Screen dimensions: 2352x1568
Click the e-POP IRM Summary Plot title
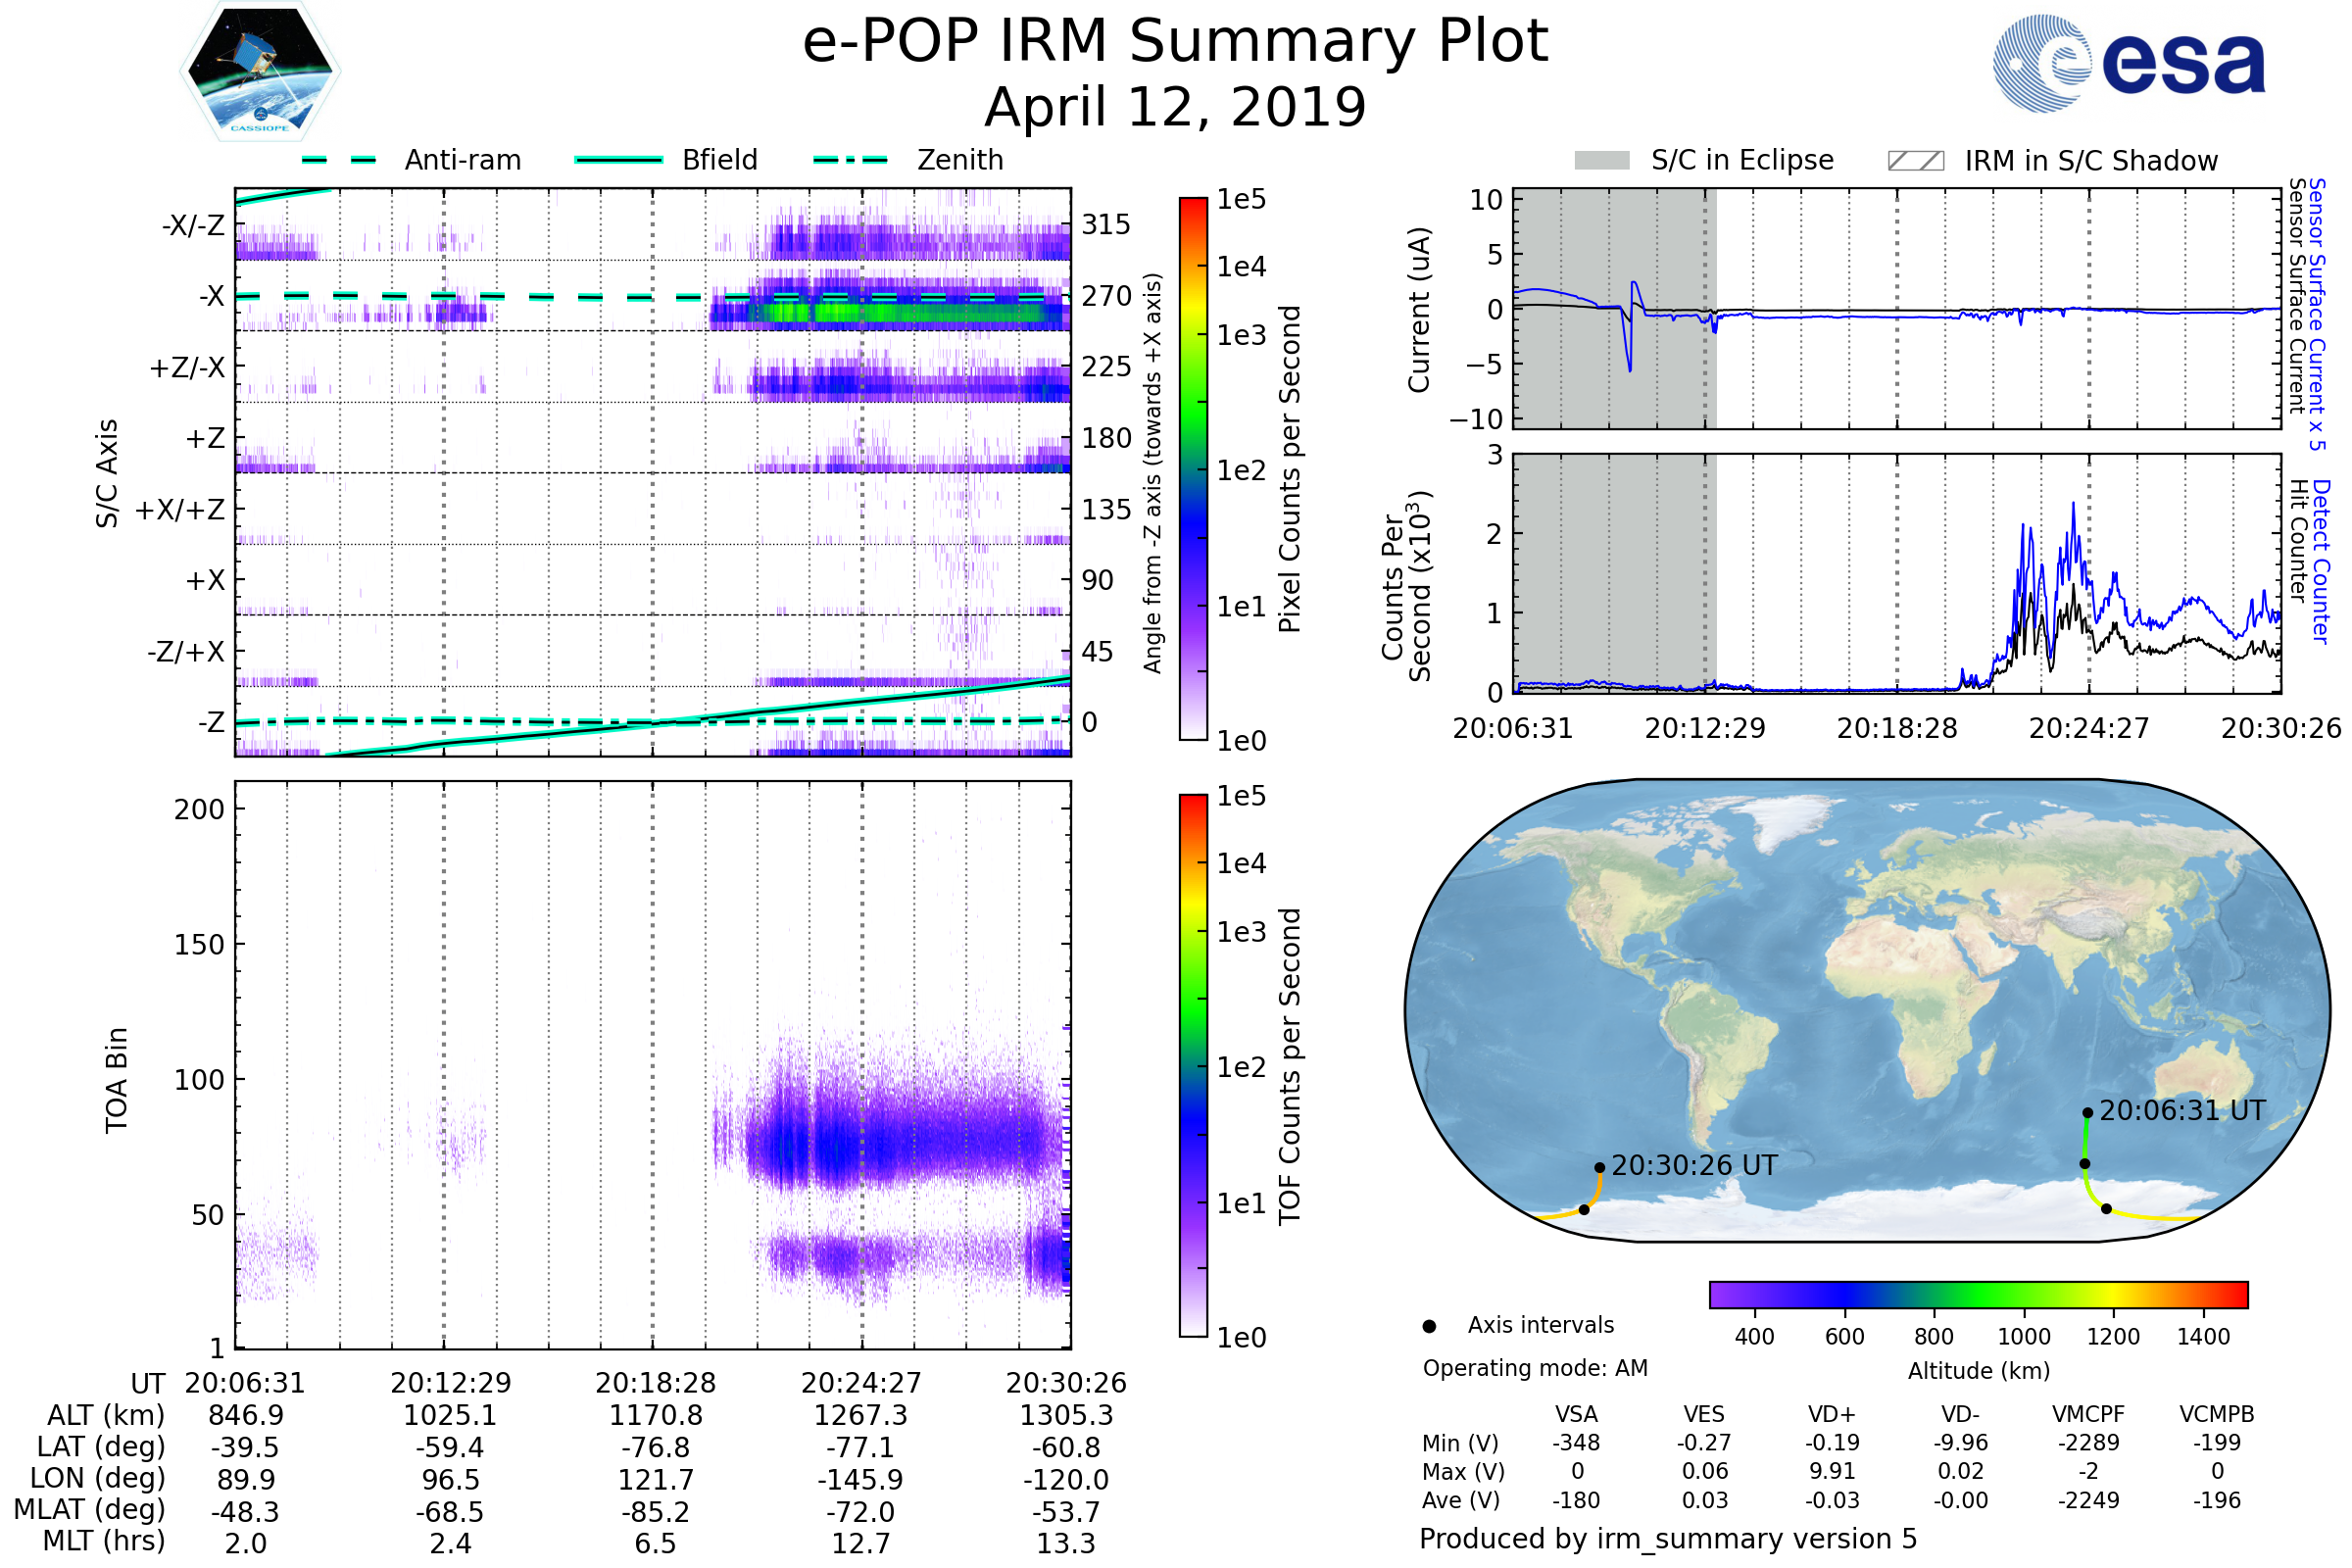(x=1175, y=42)
